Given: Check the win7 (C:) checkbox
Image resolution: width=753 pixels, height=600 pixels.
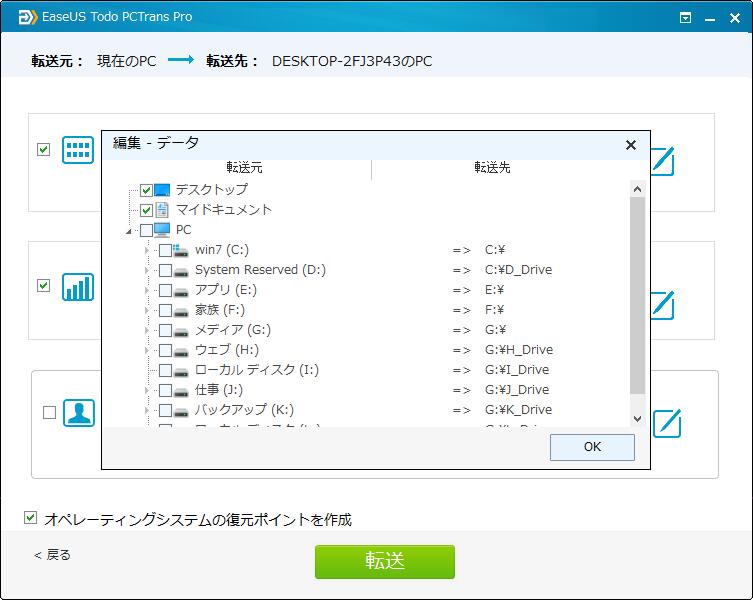Looking at the screenshot, I should [165, 250].
